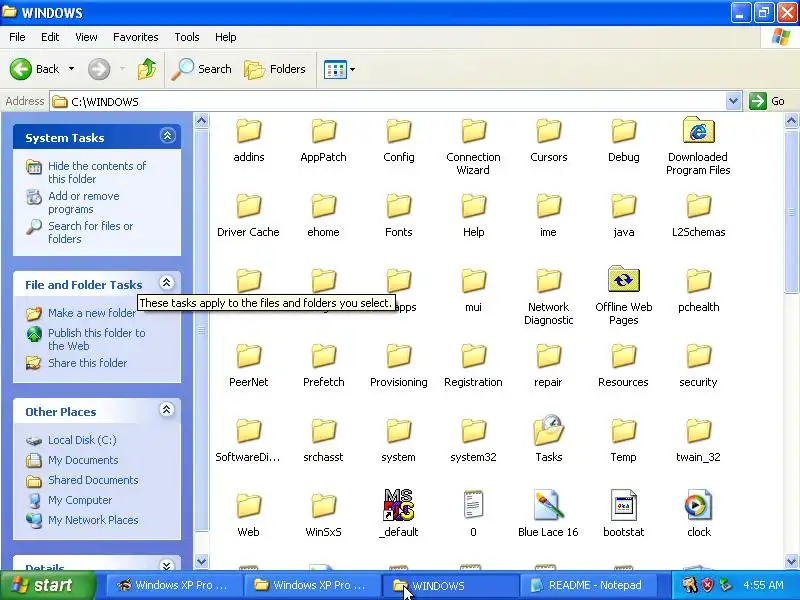
Task: Click Make a new folder link
Action: [92, 313]
